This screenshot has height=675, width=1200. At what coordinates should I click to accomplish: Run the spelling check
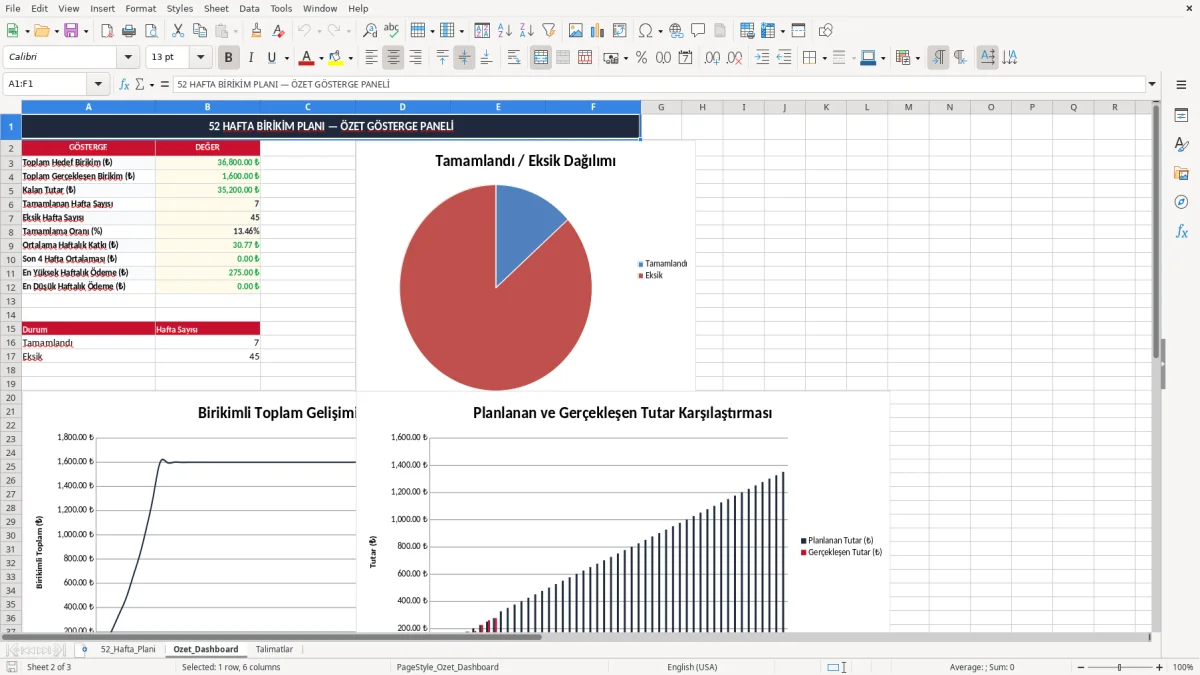(x=392, y=31)
